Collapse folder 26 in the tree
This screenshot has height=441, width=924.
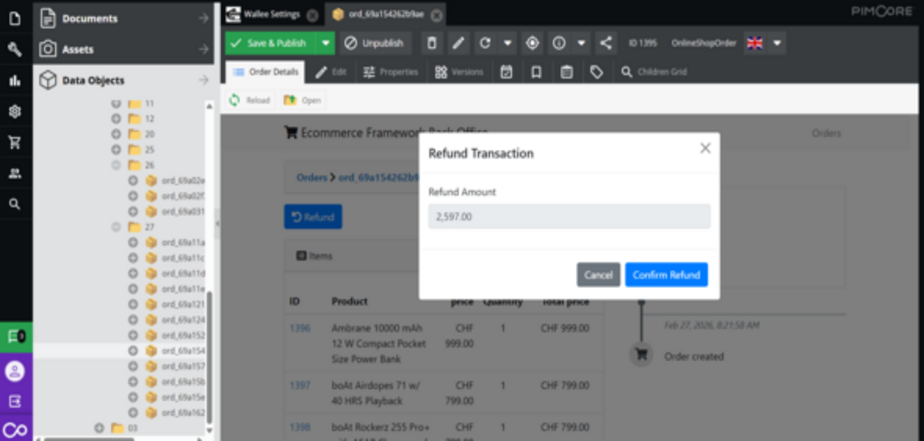point(116,165)
